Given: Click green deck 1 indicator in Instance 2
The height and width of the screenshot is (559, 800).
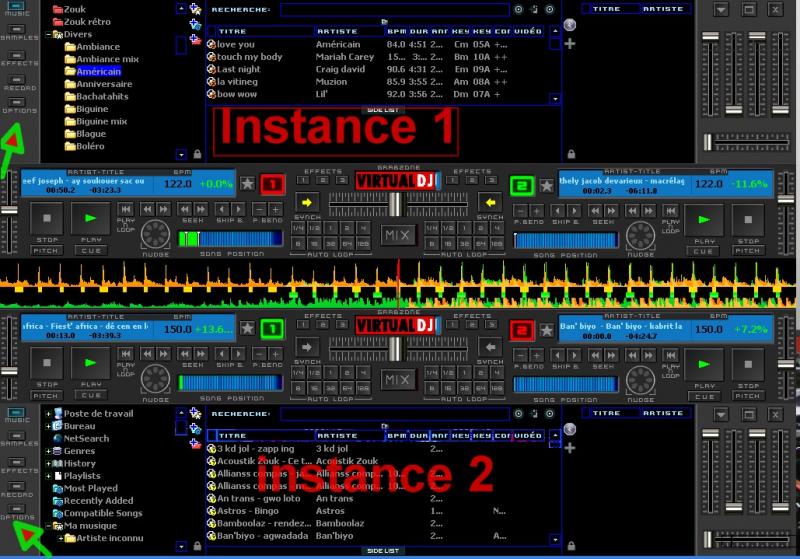Looking at the screenshot, I should tap(272, 329).
